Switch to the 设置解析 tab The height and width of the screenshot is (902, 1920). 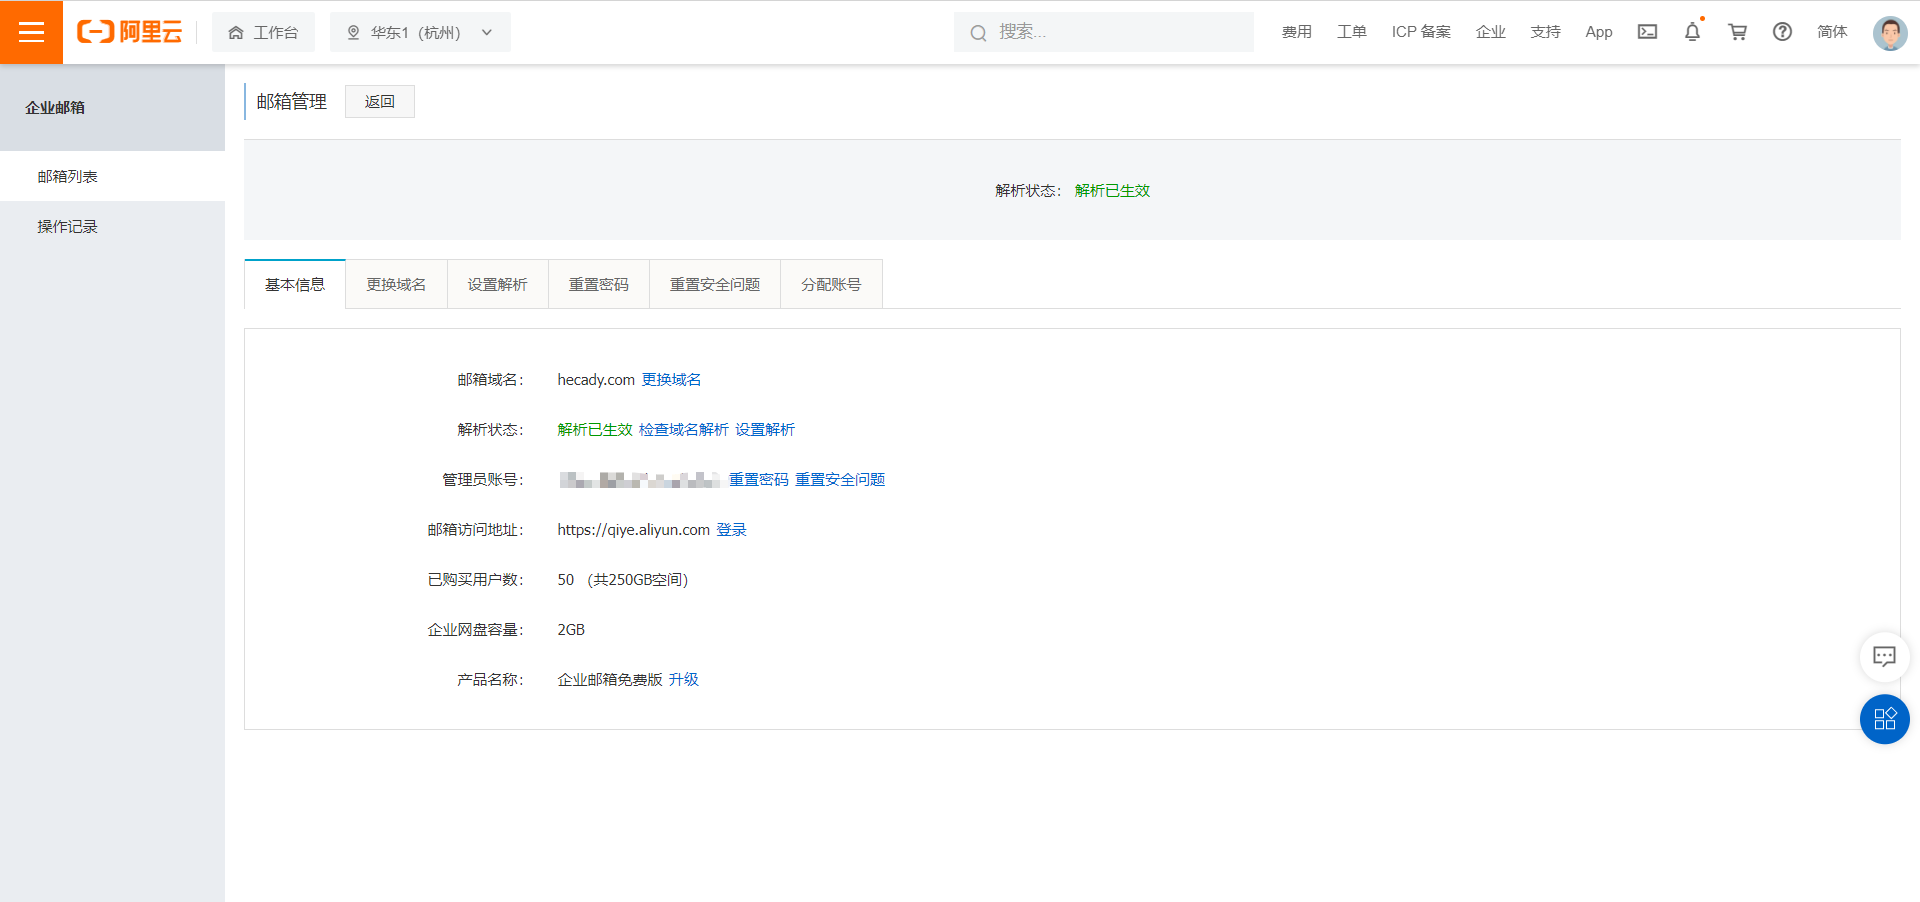(497, 285)
